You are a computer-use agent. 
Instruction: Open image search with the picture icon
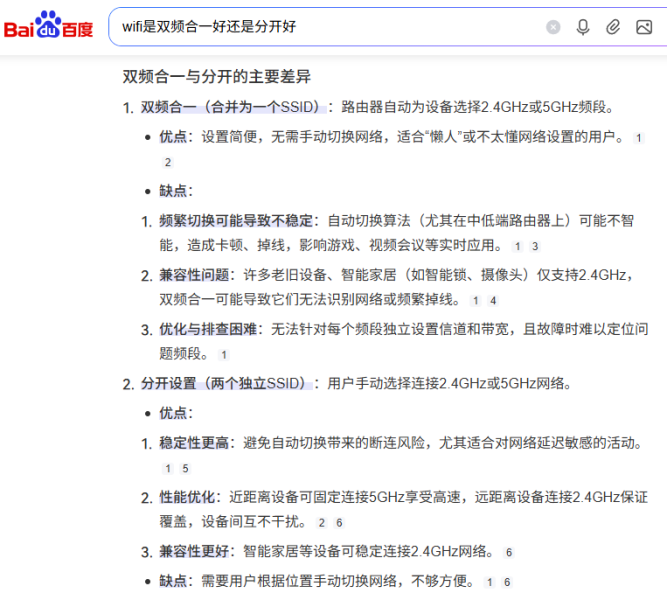click(644, 27)
